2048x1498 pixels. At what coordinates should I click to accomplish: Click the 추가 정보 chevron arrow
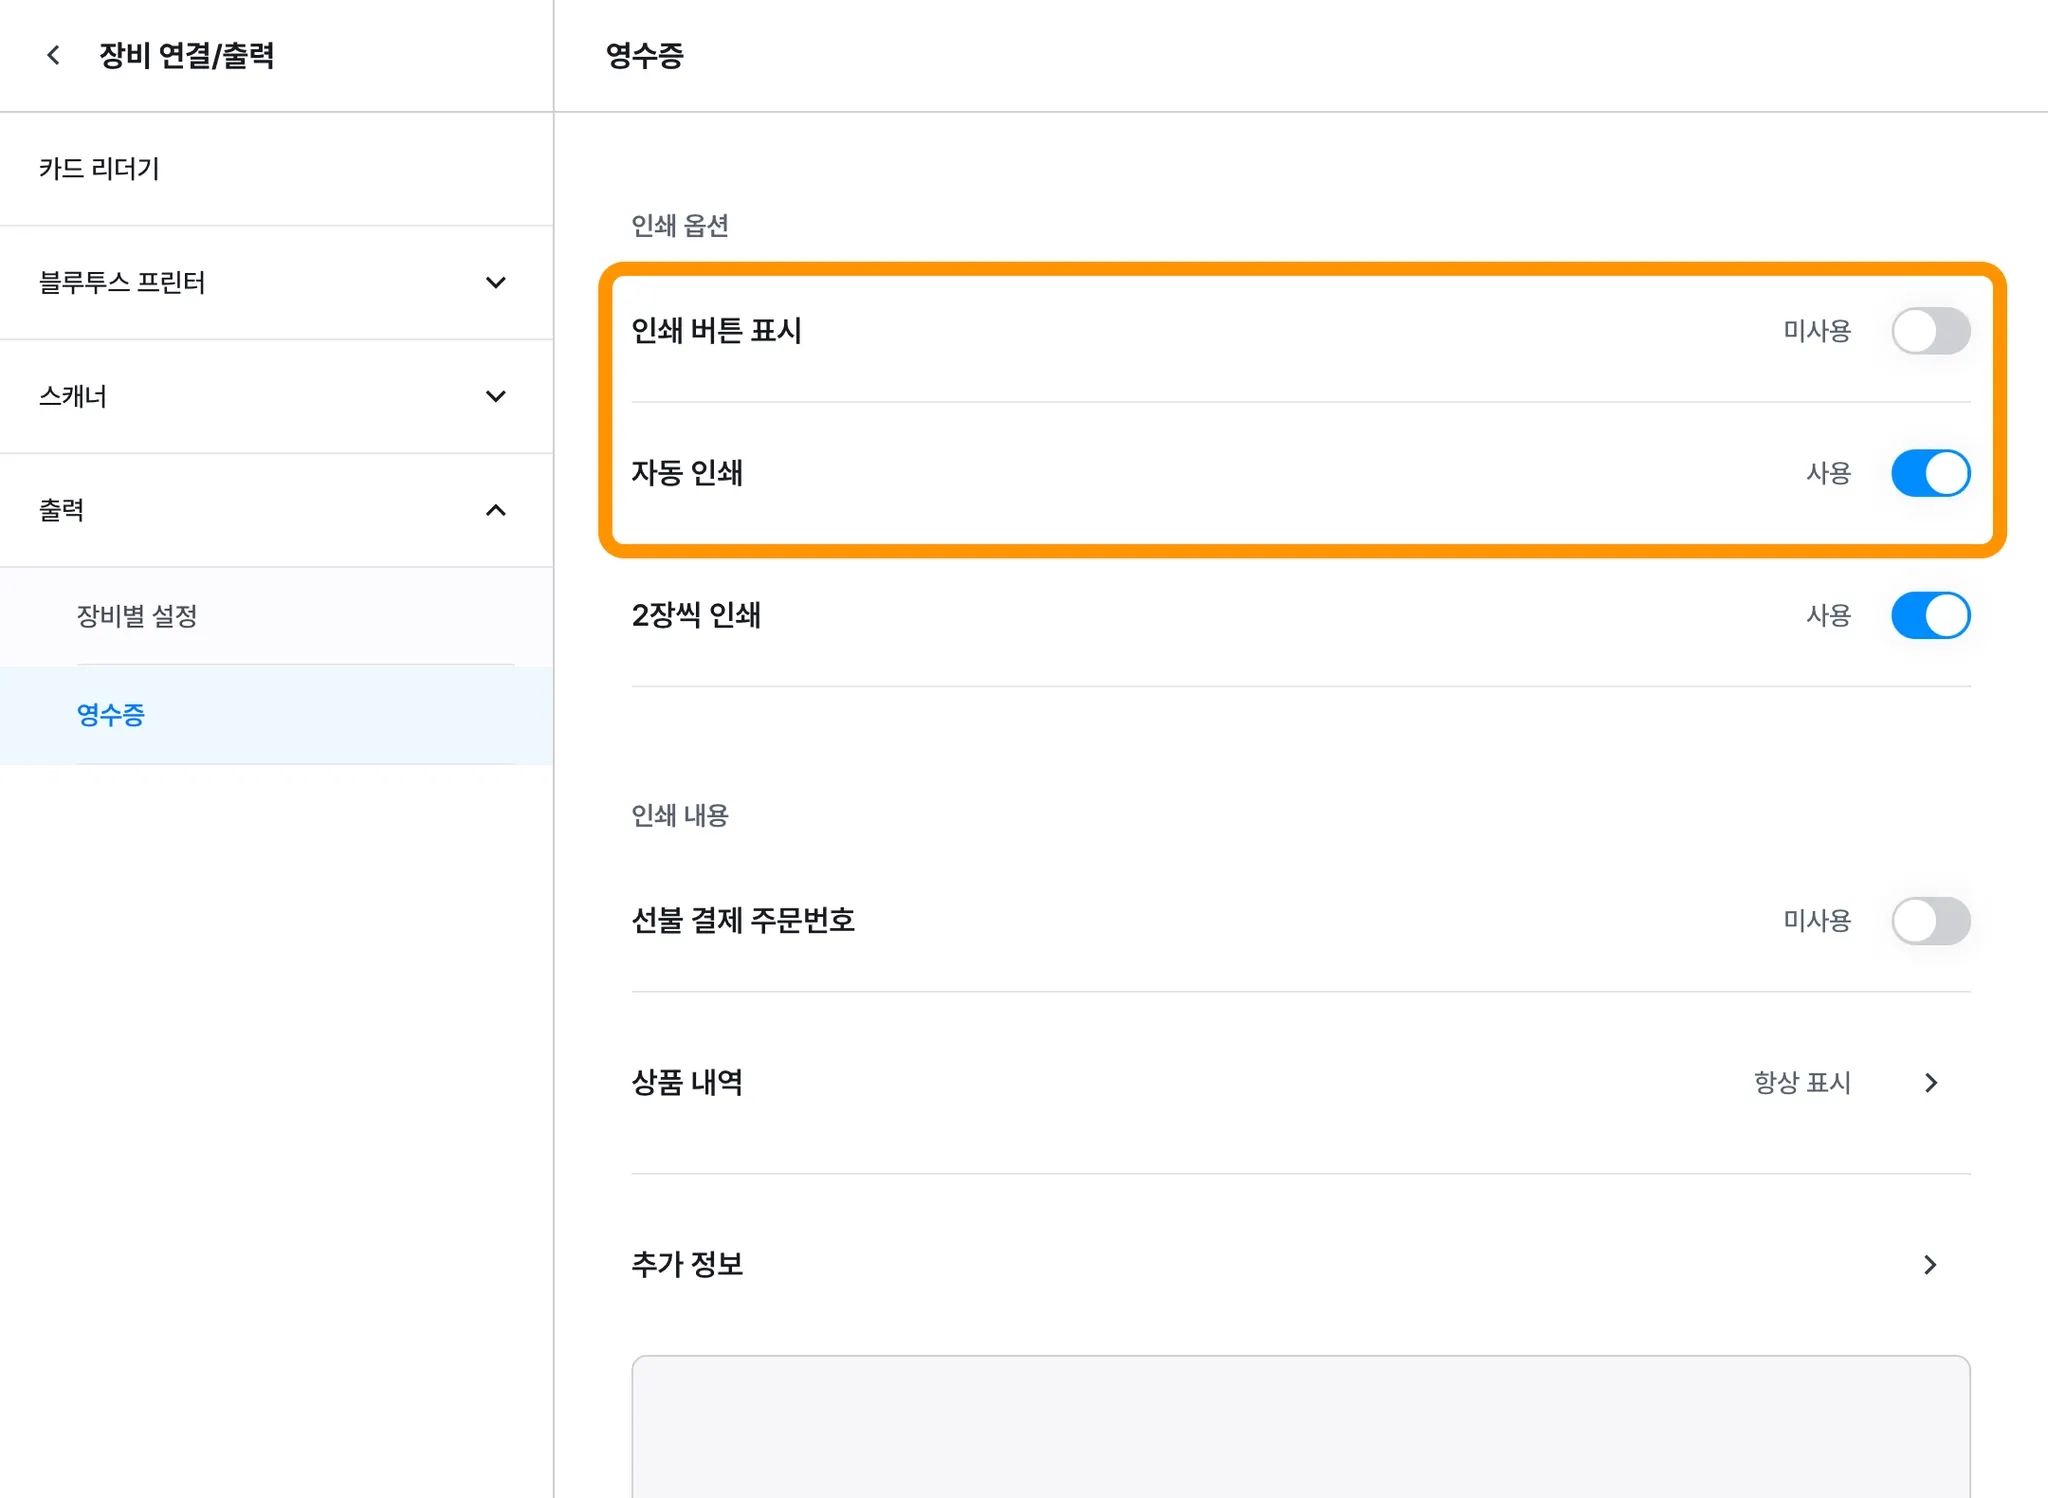[1931, 1265]
